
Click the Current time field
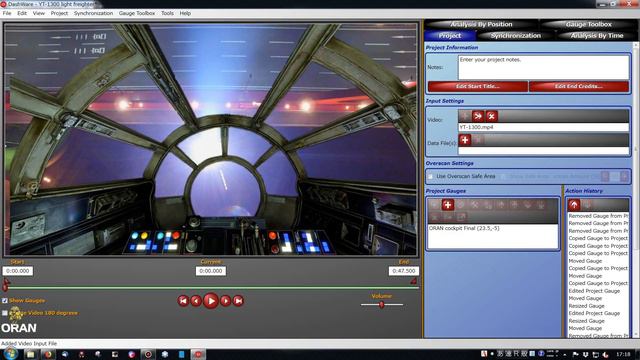(211, 271)
